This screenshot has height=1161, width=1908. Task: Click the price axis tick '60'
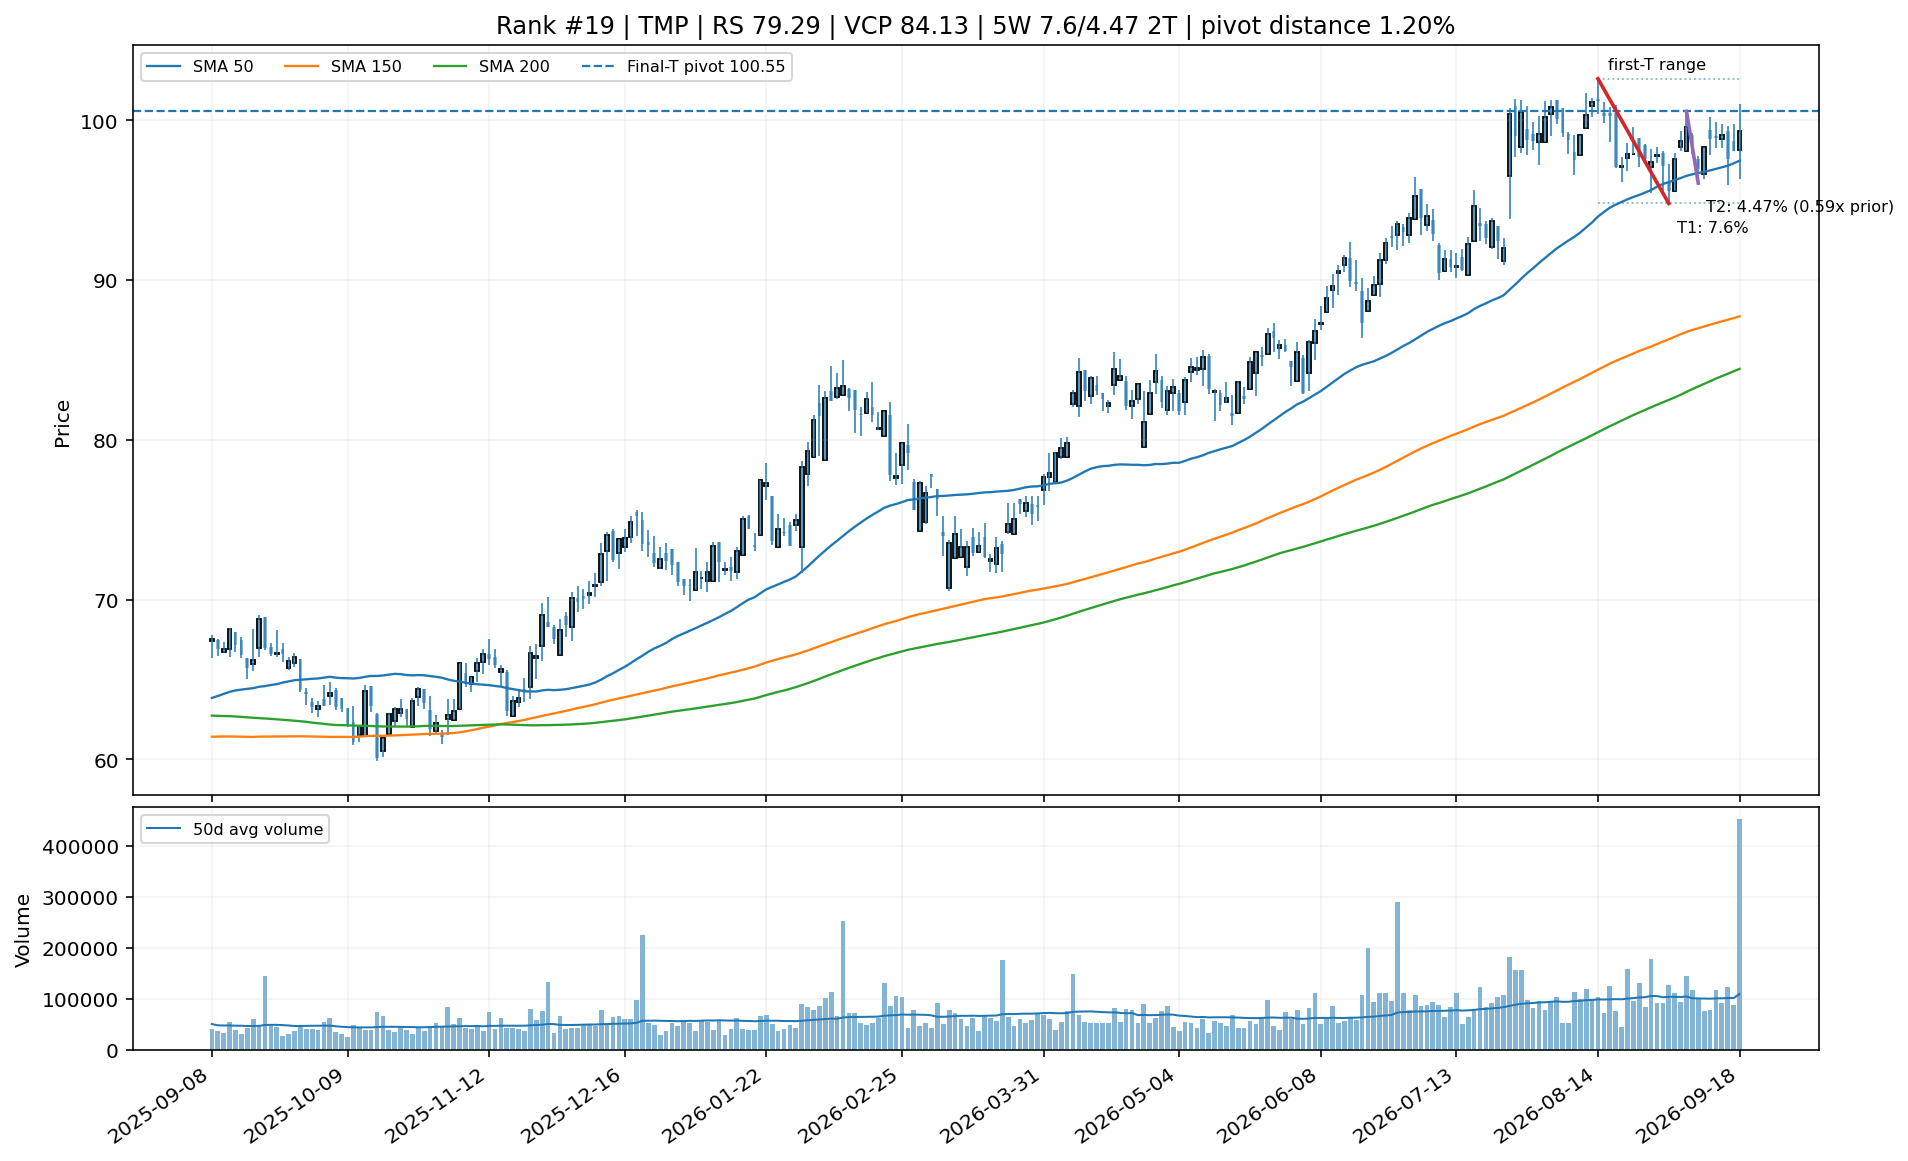pos(107,761)
